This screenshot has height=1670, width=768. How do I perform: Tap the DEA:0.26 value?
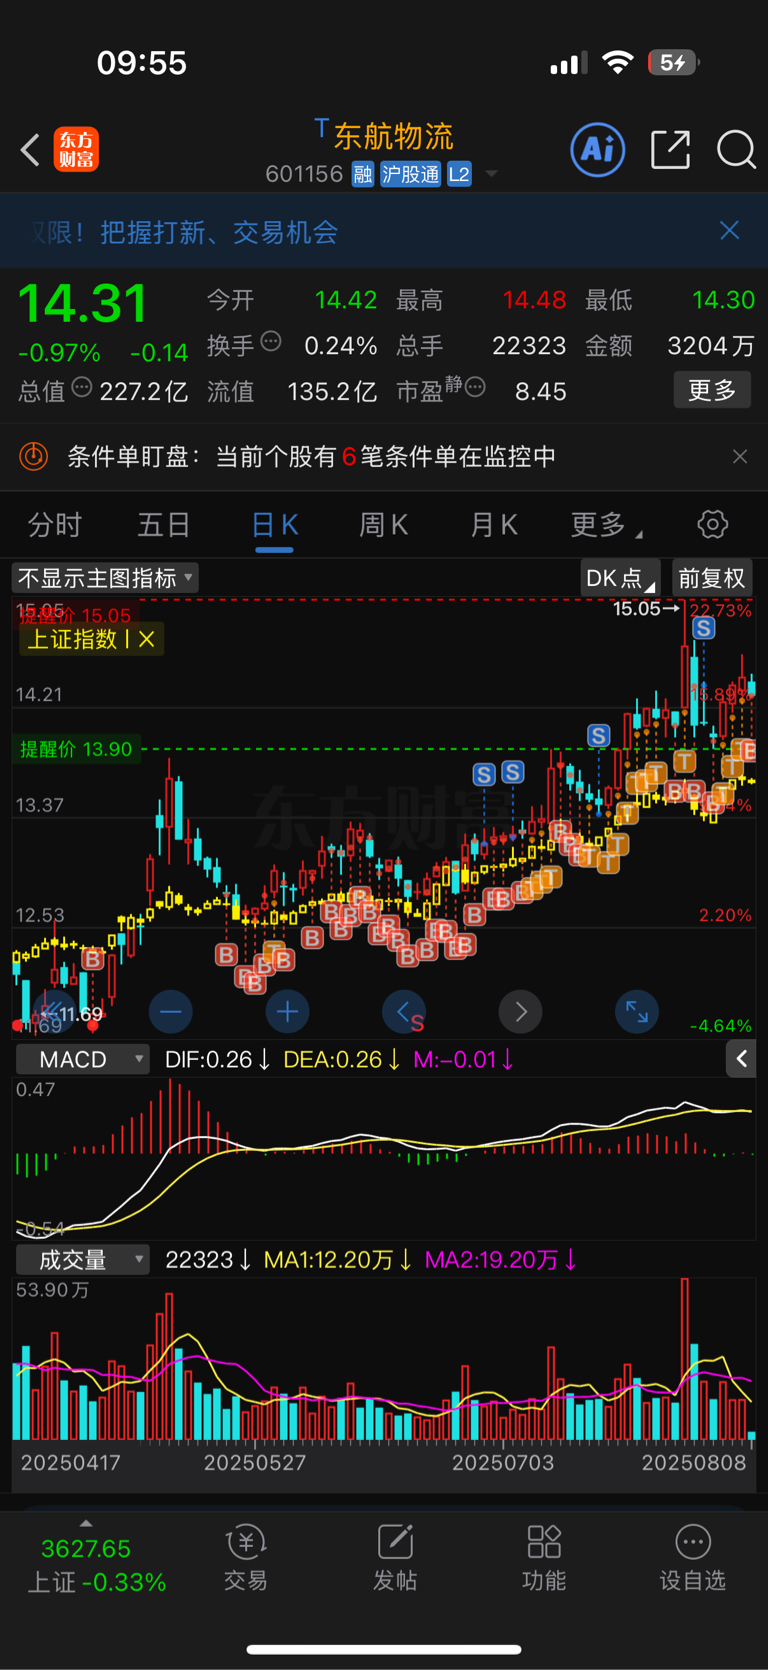pos(342,1059)
